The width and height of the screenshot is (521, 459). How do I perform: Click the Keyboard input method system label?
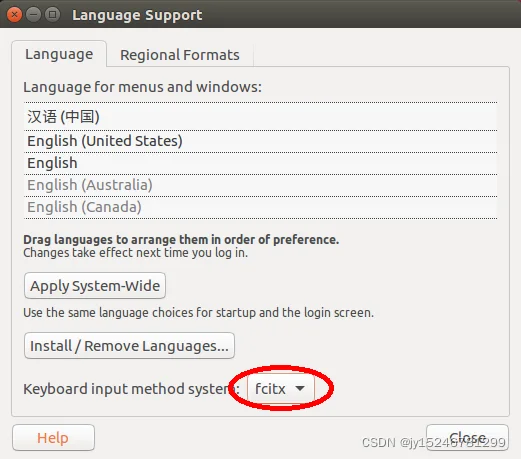[131, 389]
